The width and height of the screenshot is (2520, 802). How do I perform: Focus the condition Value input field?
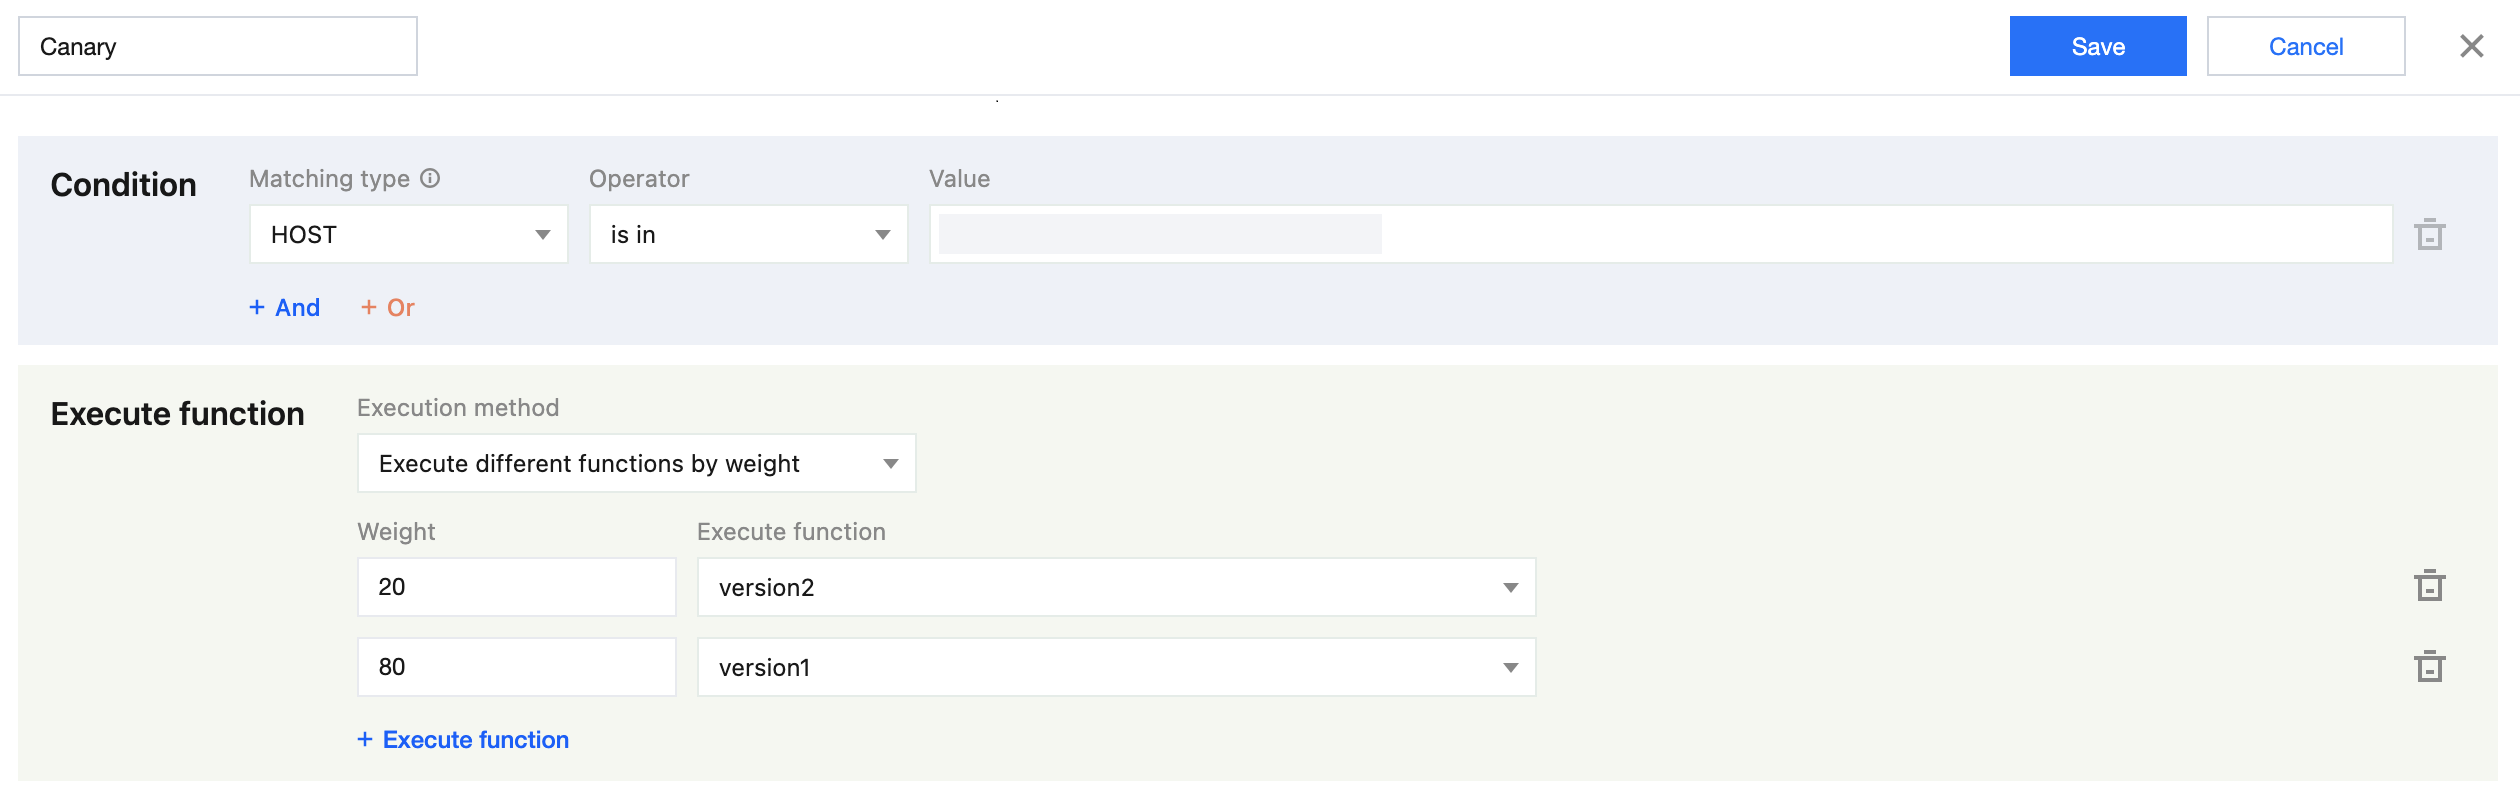(1660, 235)
